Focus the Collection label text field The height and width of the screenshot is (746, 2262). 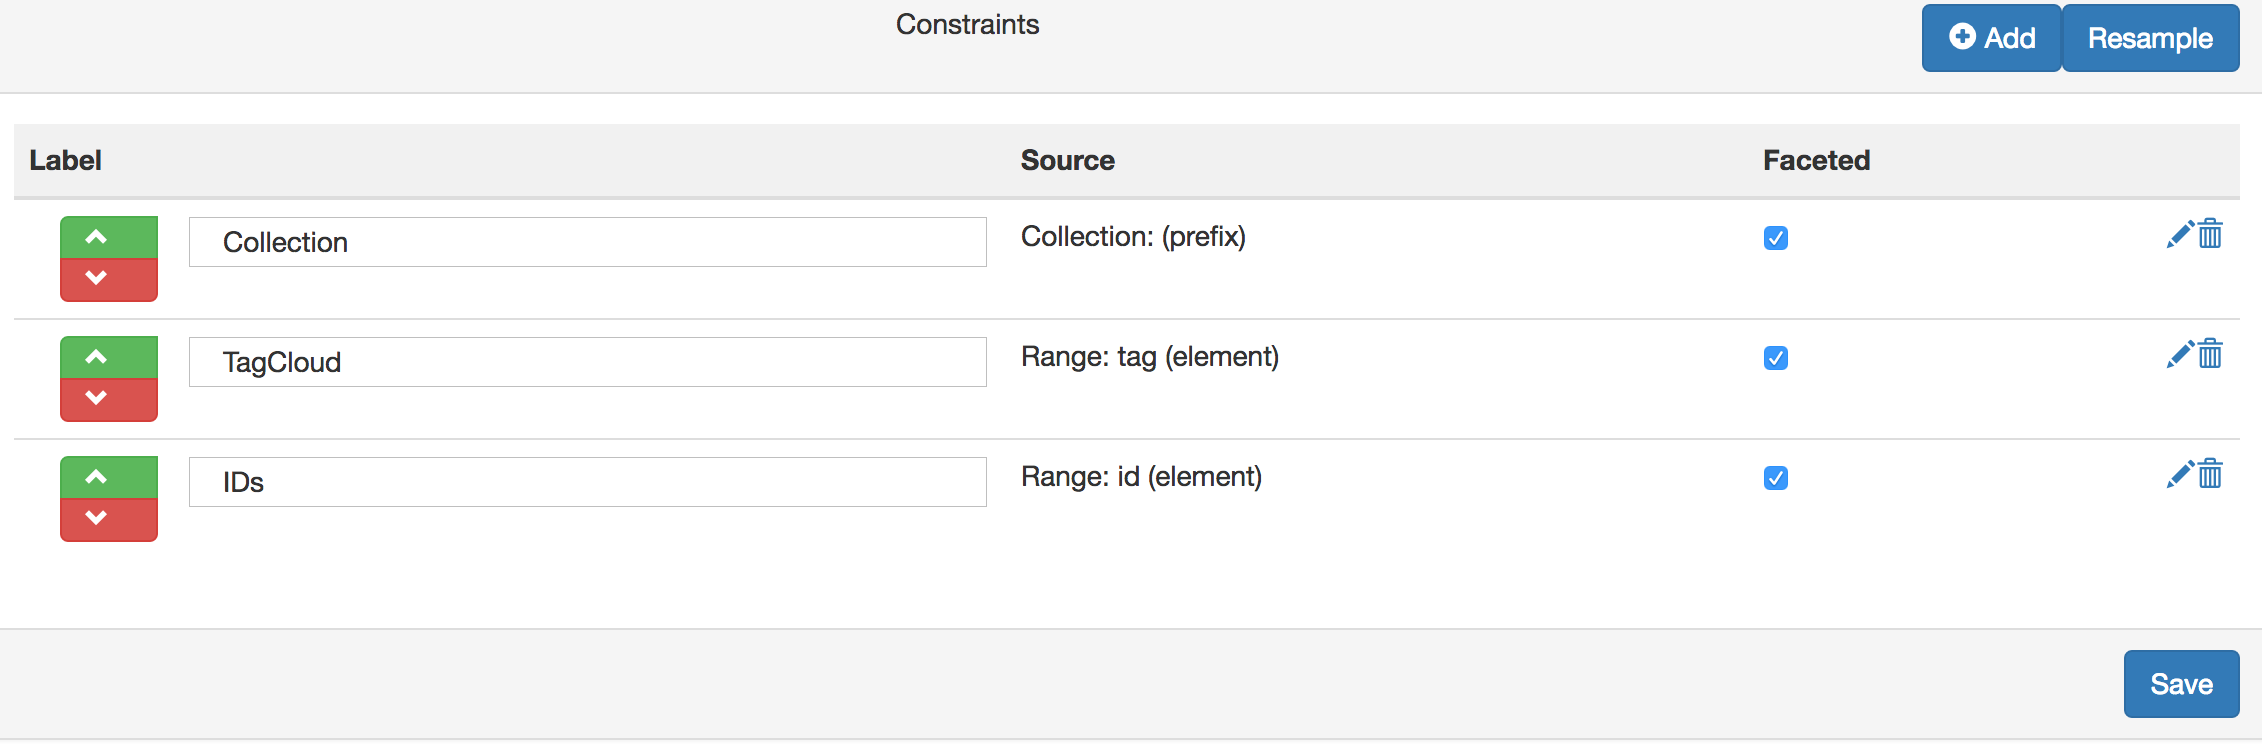pyautogui.click(x=587, y=242)
